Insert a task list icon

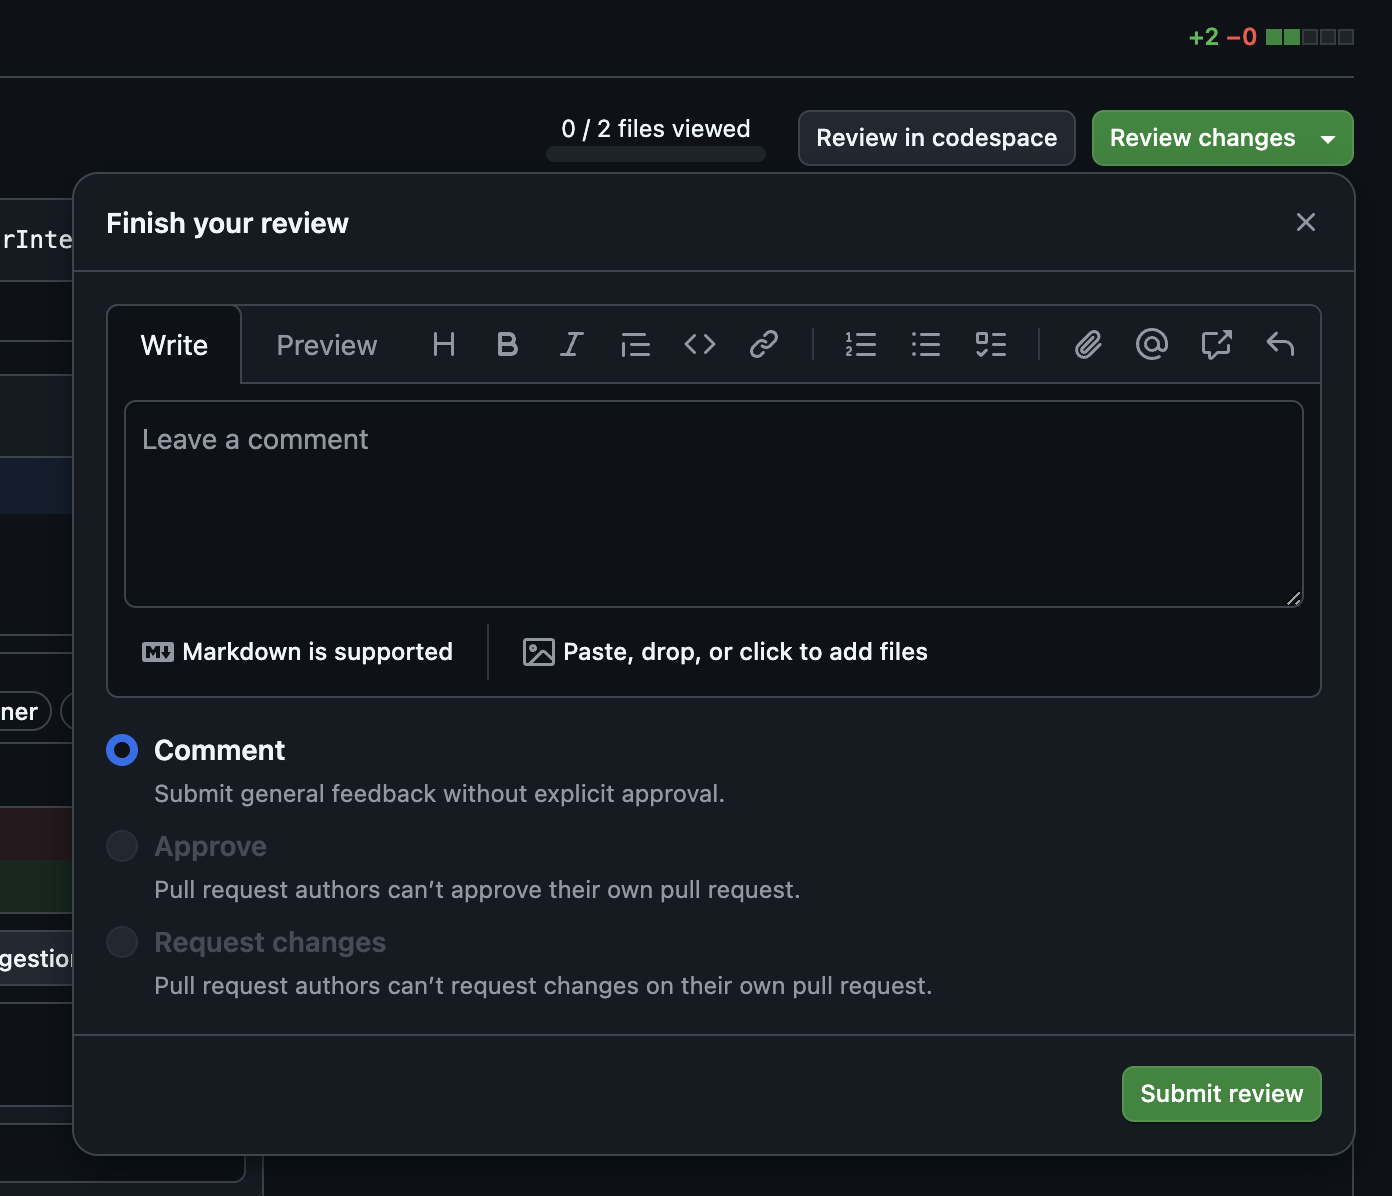point(991,345)
